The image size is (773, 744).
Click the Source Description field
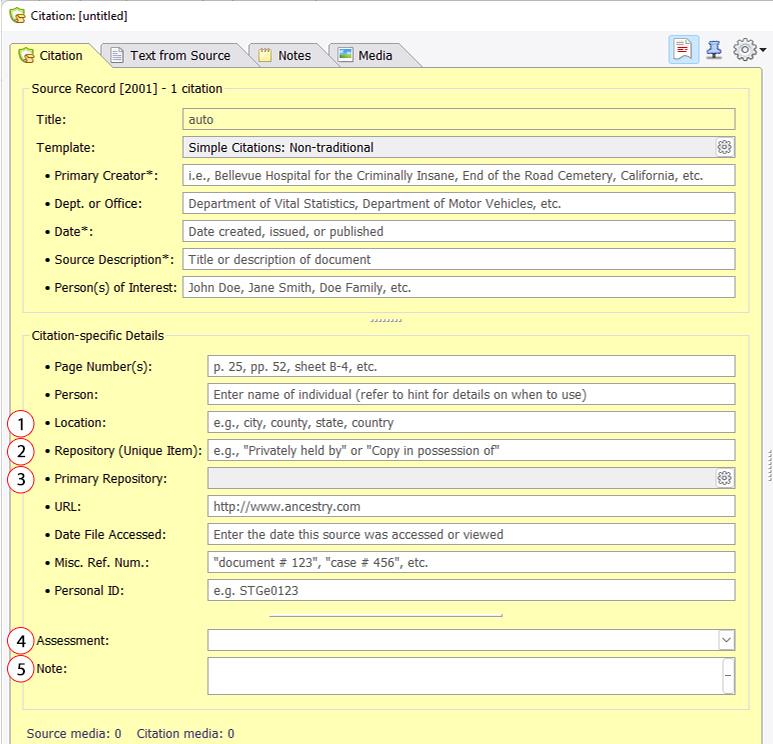coord(458,259)
